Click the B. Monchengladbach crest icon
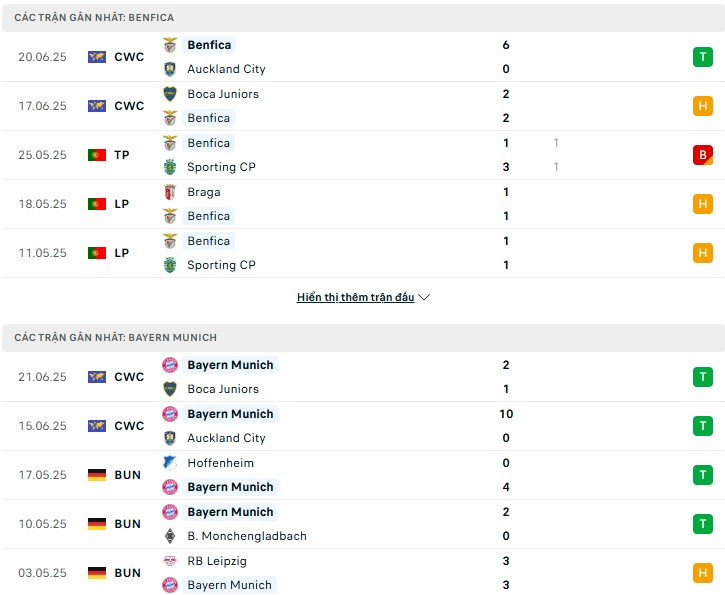The height and width of the screenshot is (595, 725). click(170, 536)
